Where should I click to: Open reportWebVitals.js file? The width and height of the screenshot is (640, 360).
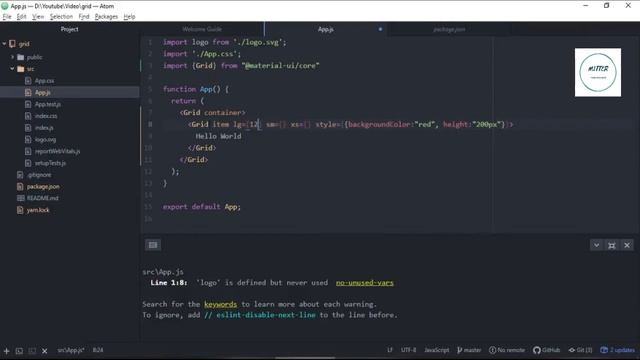coord(57,151)
